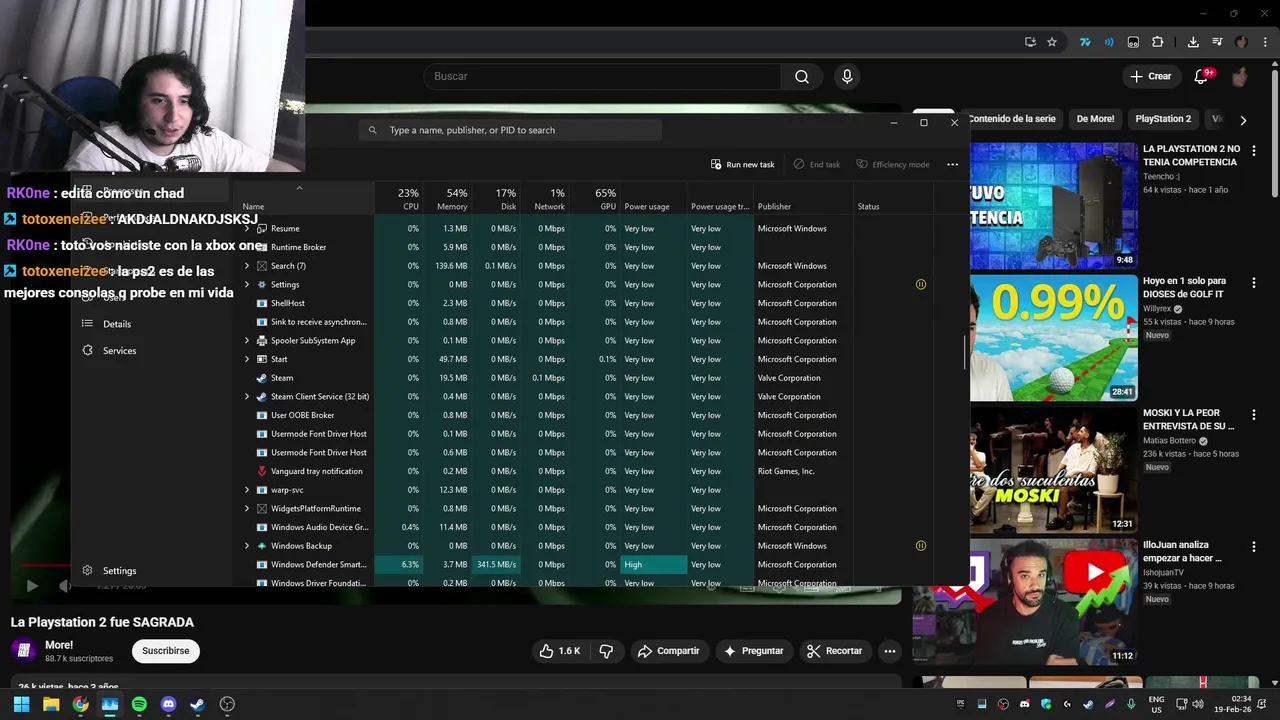Open File Explorer from the taskbar
This screenshot has height=720, width=1280.
point(51,704)
